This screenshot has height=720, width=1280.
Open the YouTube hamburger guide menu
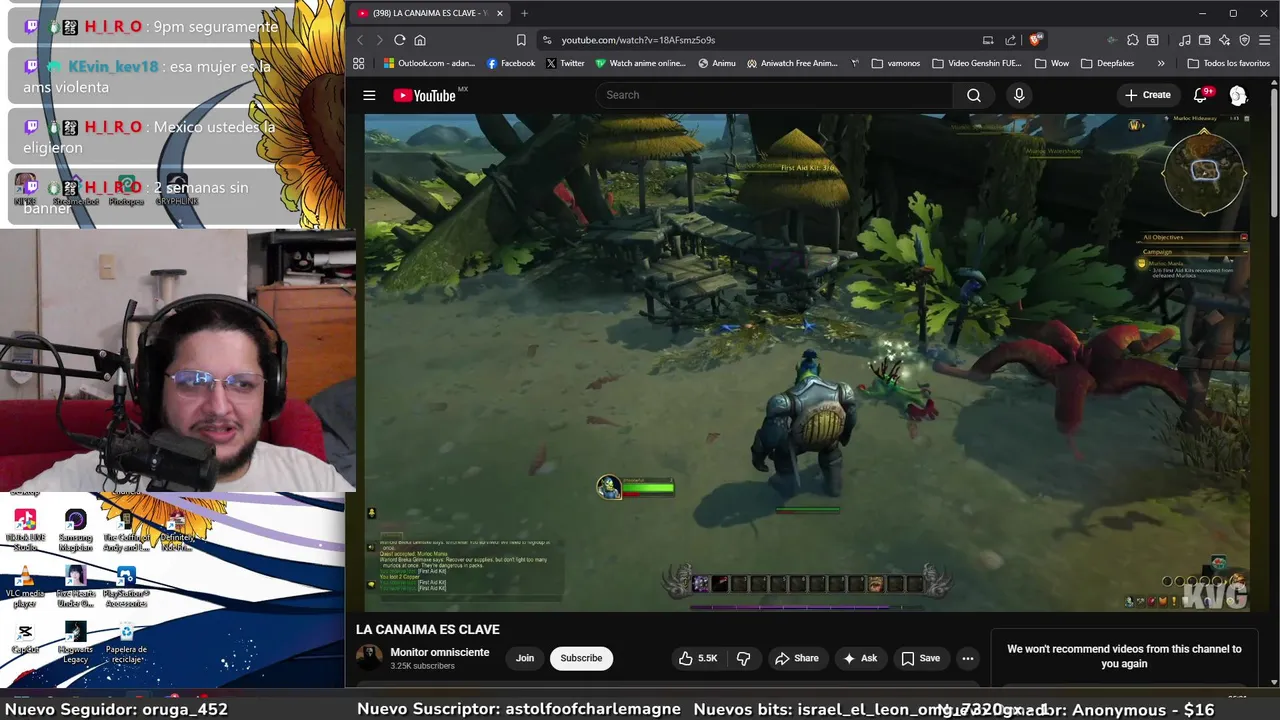pyautogui.click(x=369, y=95)
